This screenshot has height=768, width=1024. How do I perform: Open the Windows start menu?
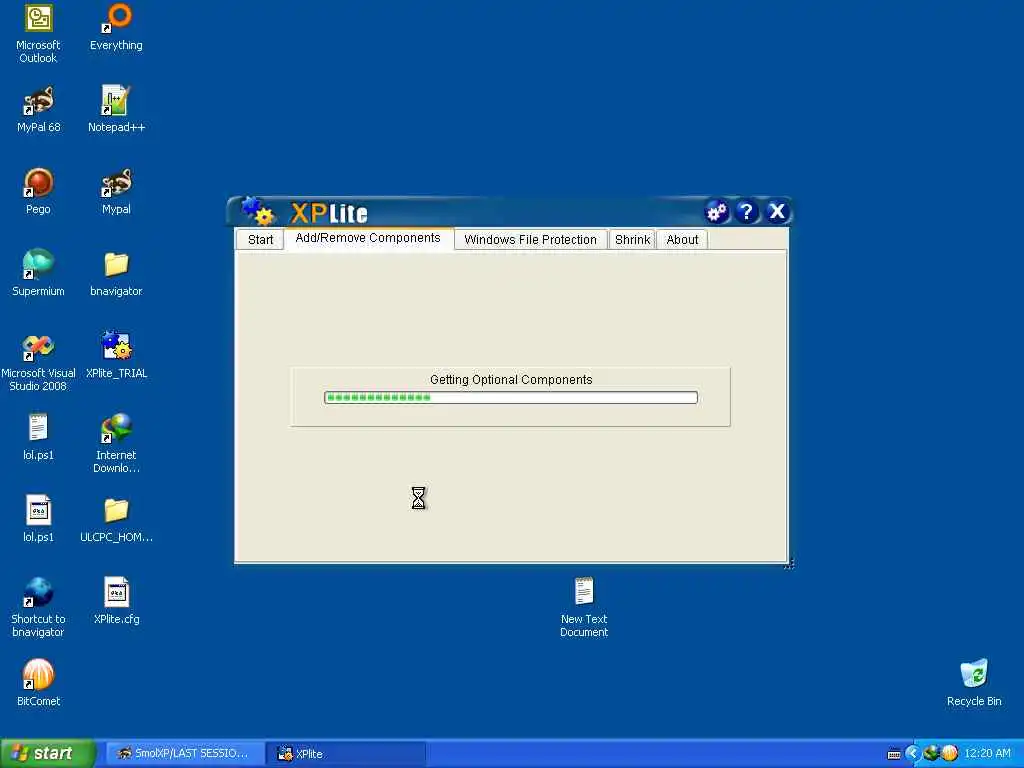[x=48, y=753]
